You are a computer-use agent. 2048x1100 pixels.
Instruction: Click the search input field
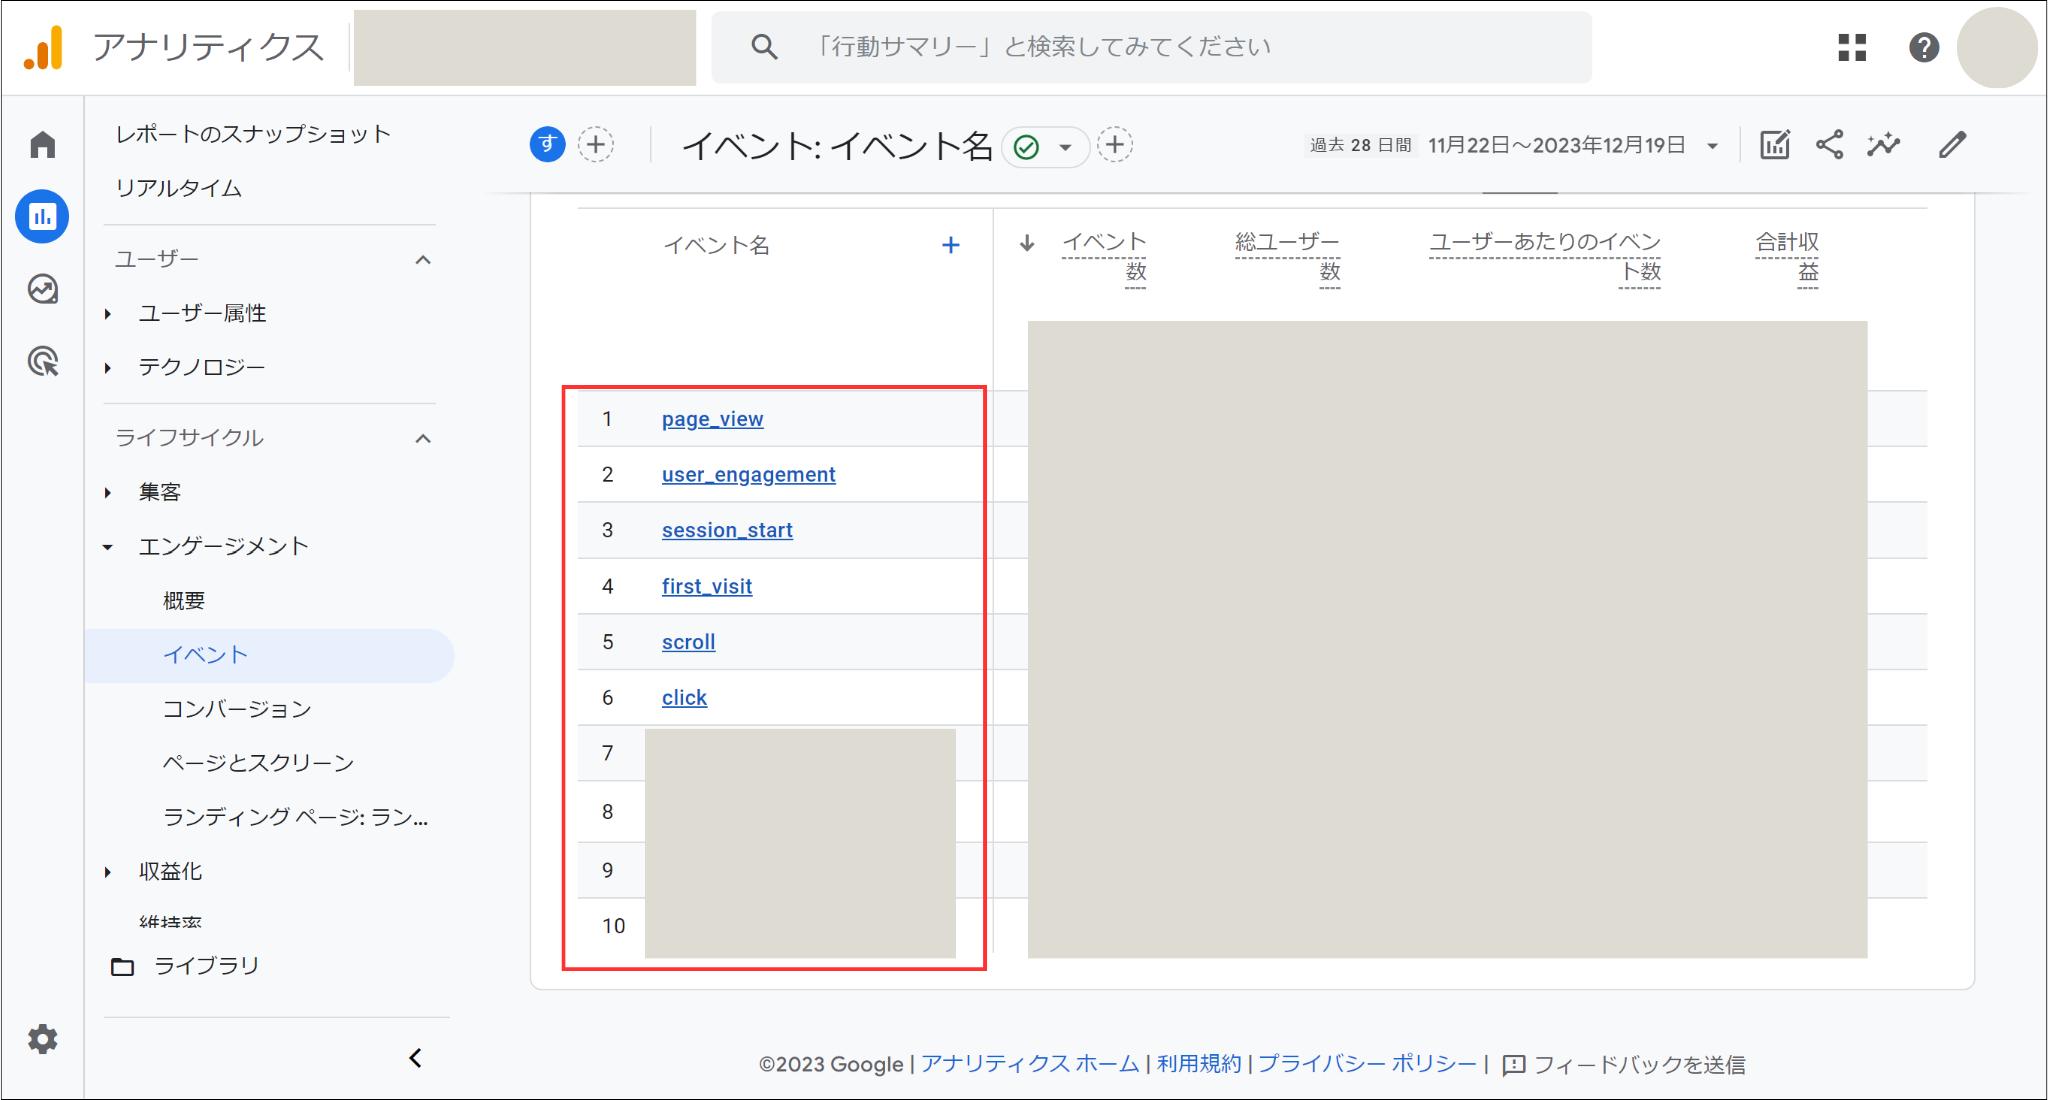(1151, 47)
